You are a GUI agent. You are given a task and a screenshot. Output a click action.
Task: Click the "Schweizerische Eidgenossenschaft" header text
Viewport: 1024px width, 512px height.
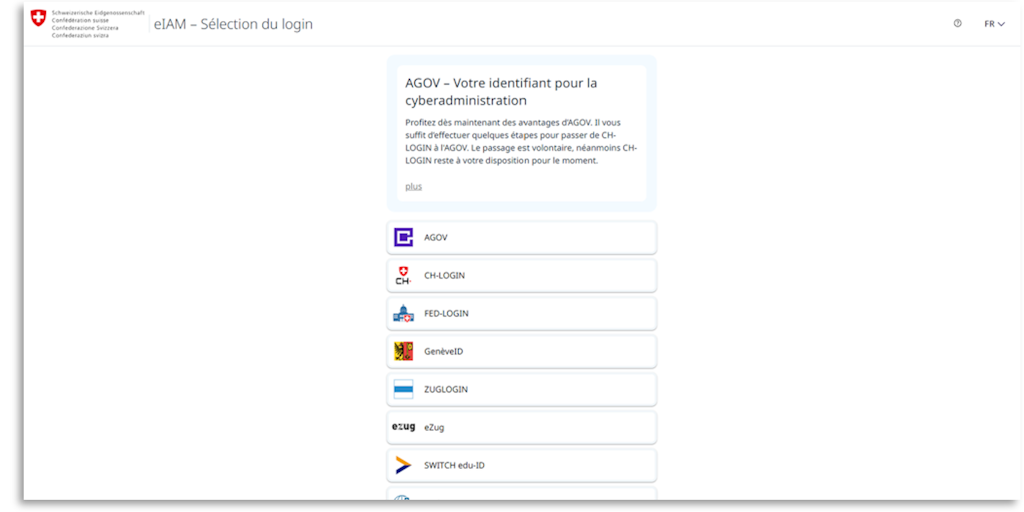(x=98, y=12)
